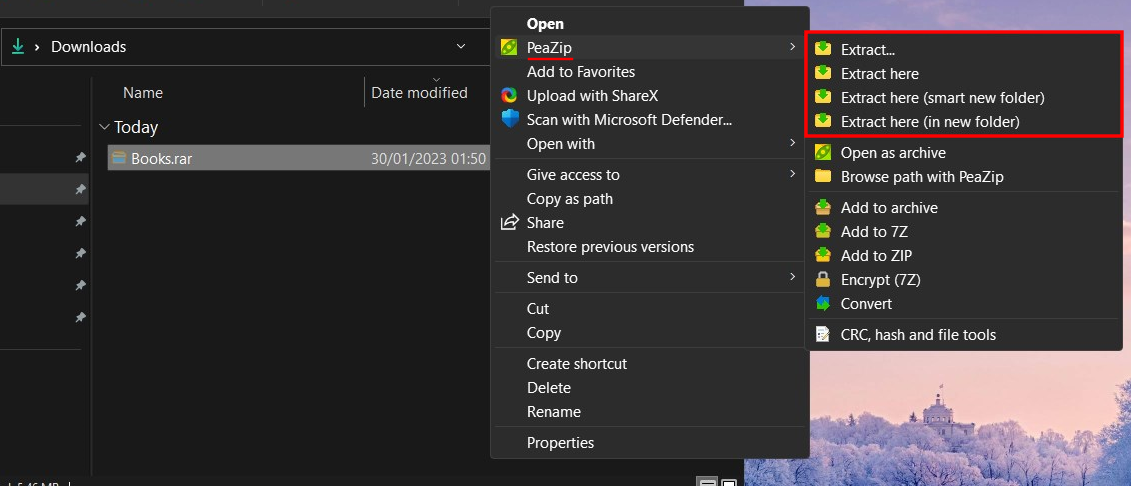Click the Browse path with PeaZip folder icon
The height and width of the screenshot is (486, 1131).
point(823,177)
